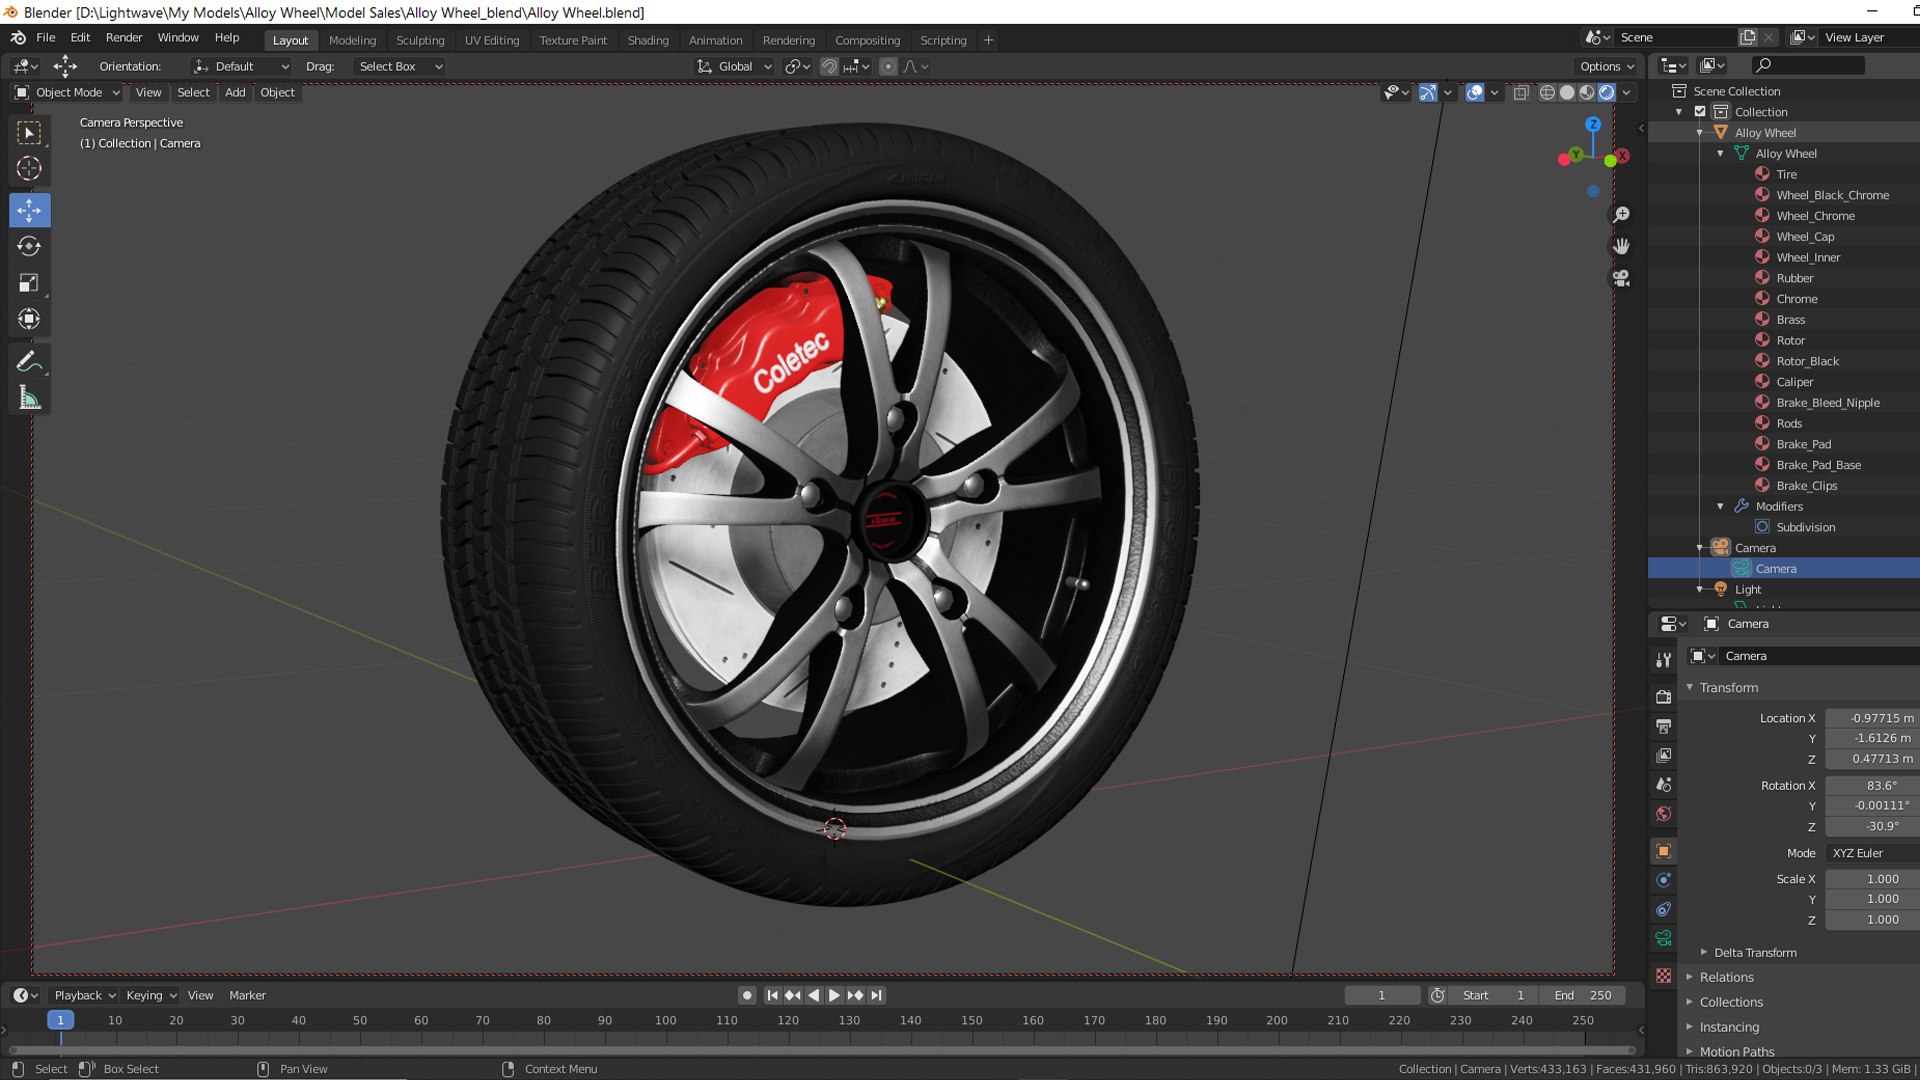Click the Location X value field

(1873, 719)
